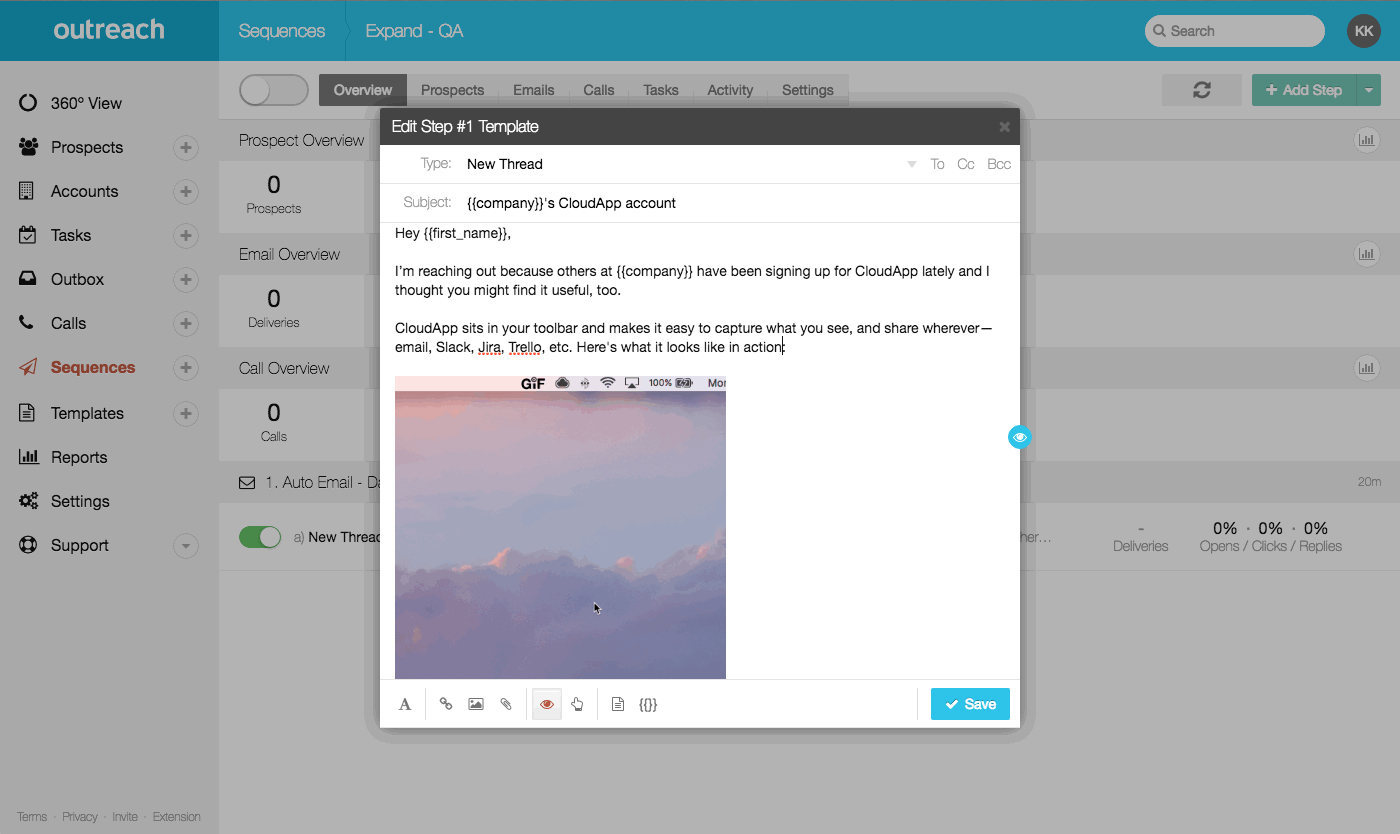Click the Add Step button
Screen dimensions: 1400x834
coord(1304,90)
